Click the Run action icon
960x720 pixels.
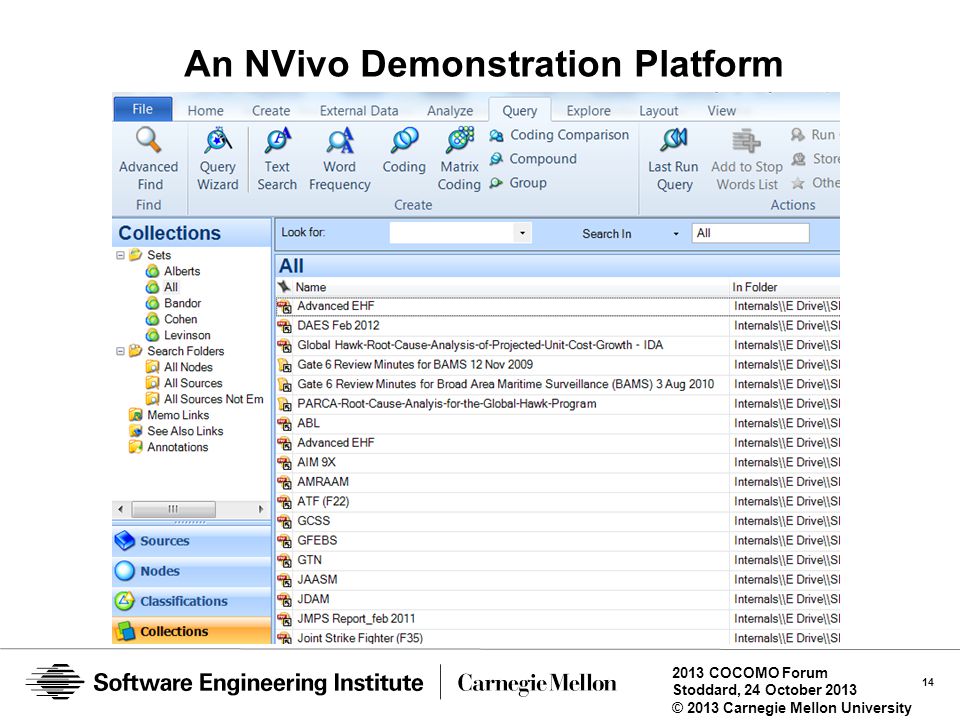click(798, 135)
